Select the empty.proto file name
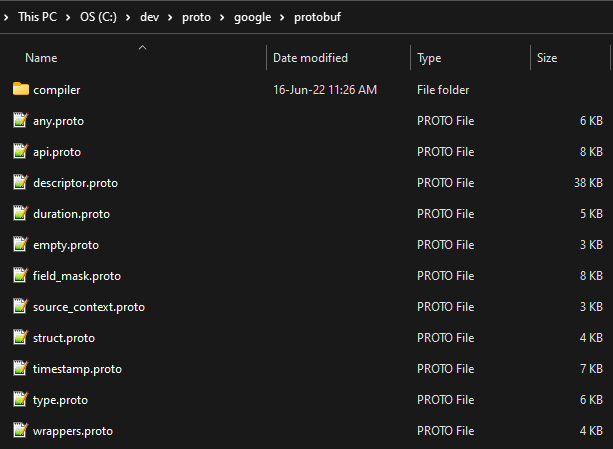613x449 pixels. (x=66, y=245)
